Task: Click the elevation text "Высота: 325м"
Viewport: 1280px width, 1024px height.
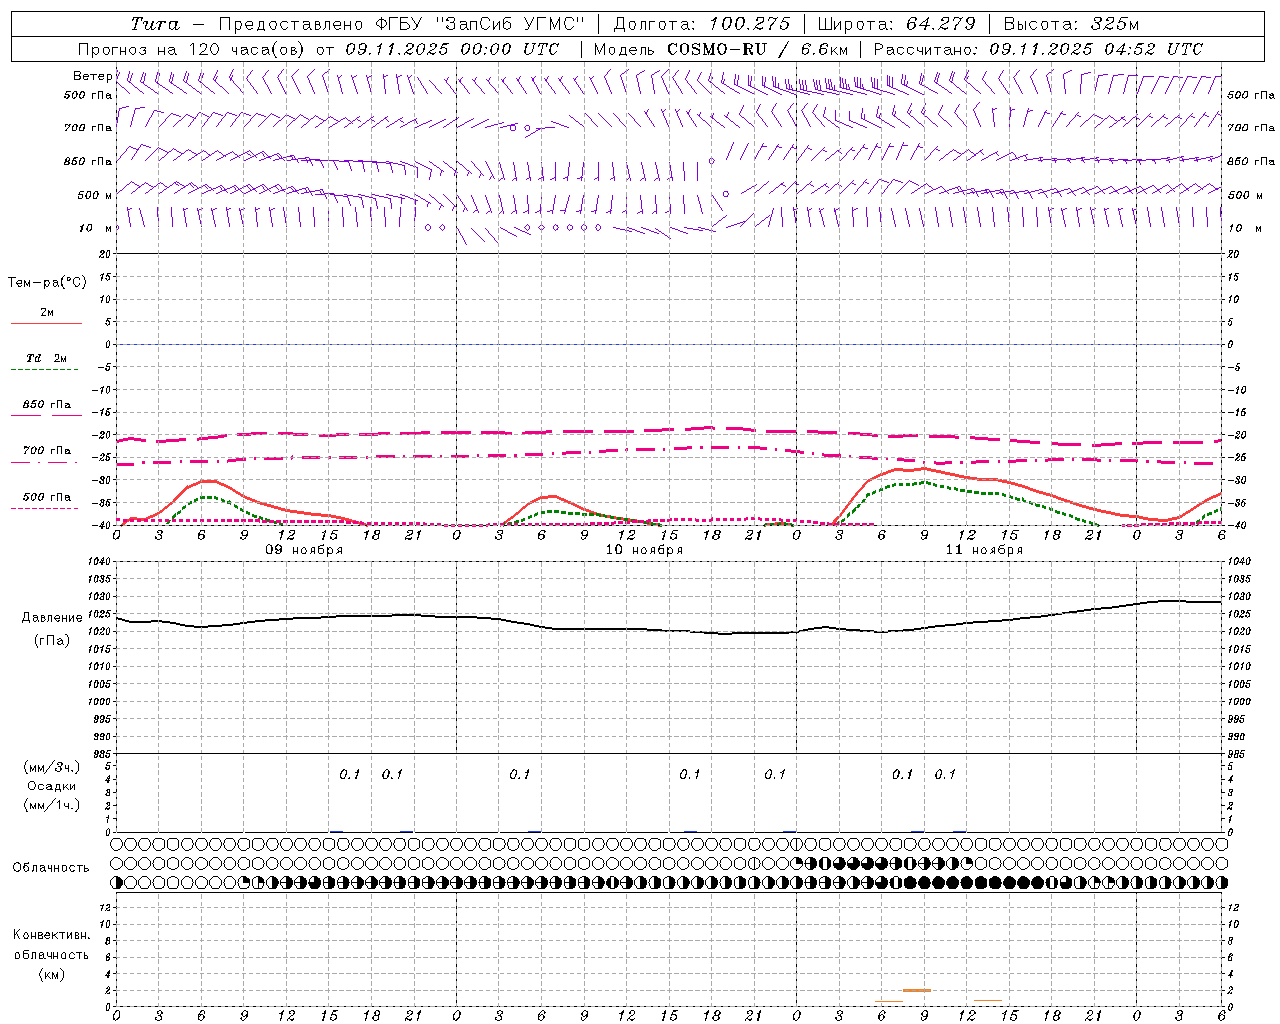Action: 1071,24
